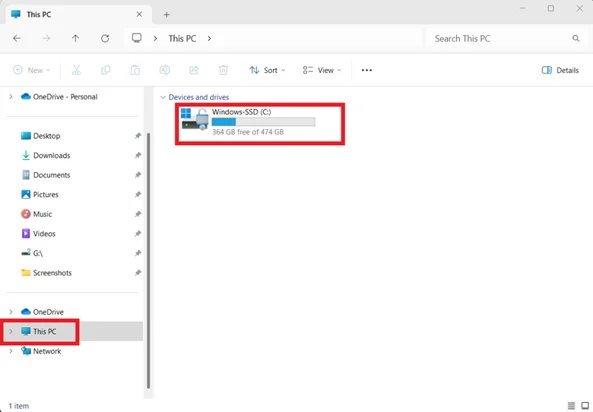Switch to large thumbnails view in status bar
Viewport: 593px width, 412px height.
[585, 406]
